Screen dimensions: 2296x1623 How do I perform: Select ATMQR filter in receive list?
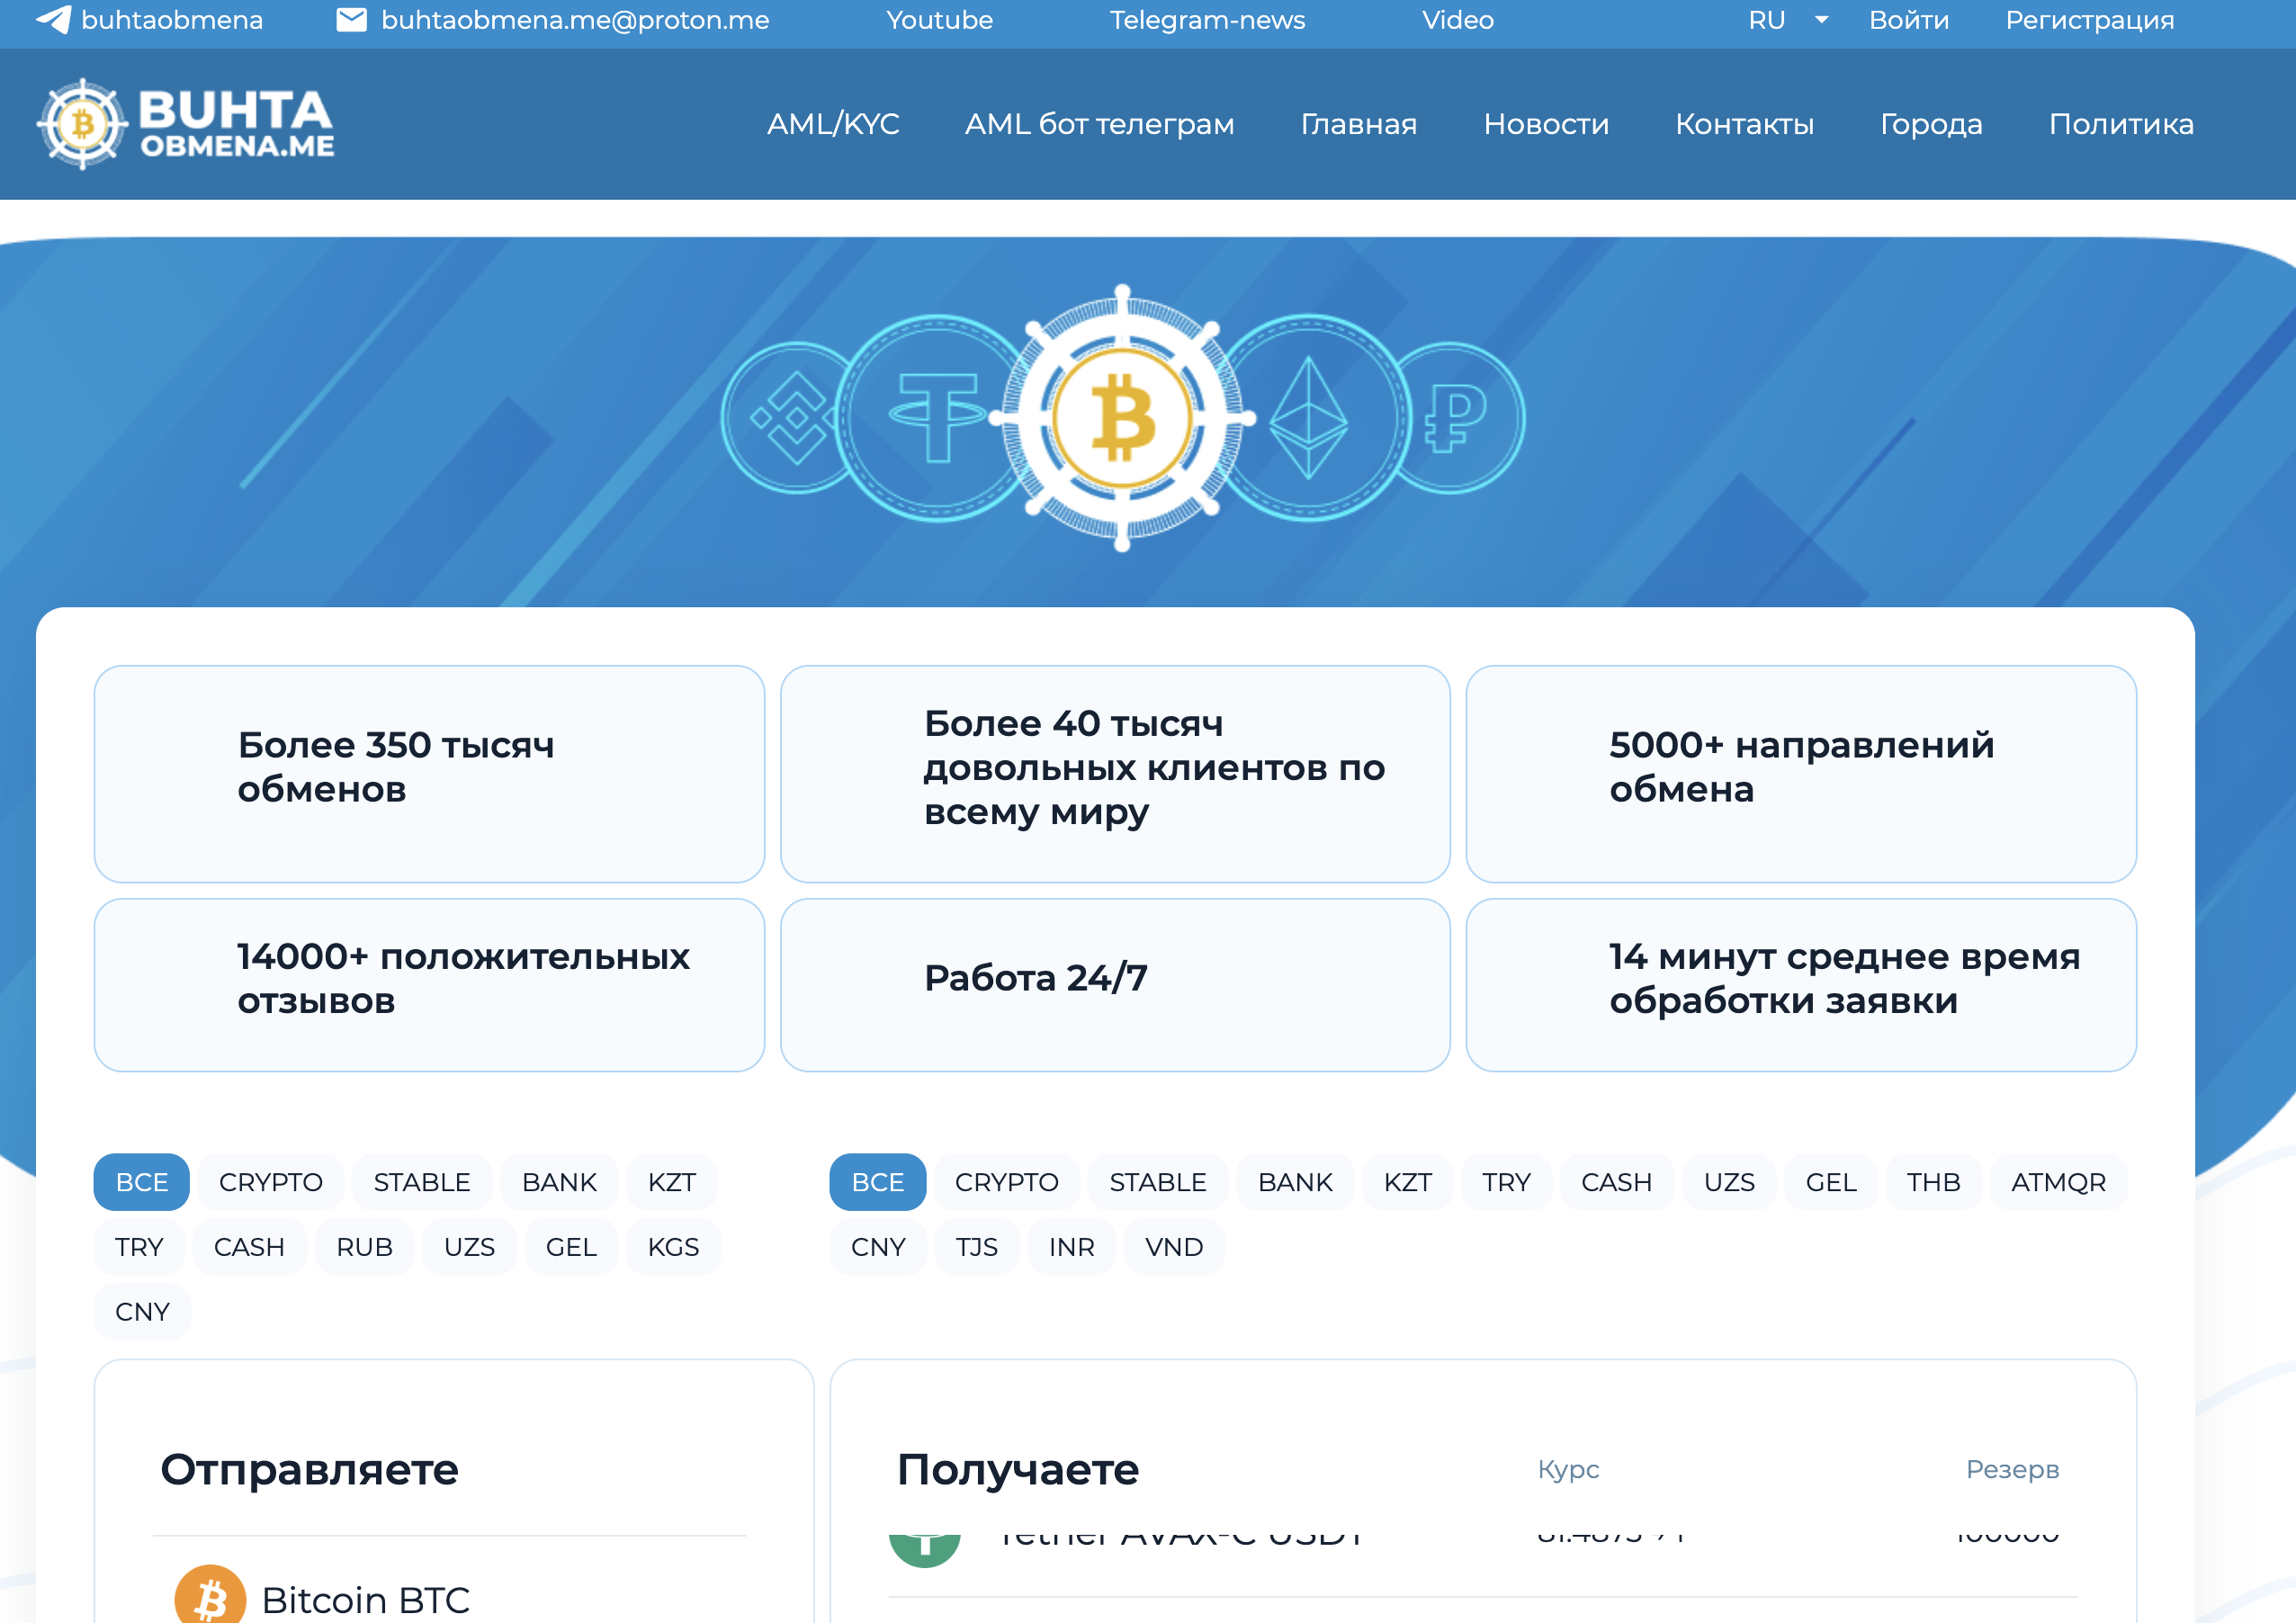[x=2058, y=1182]
